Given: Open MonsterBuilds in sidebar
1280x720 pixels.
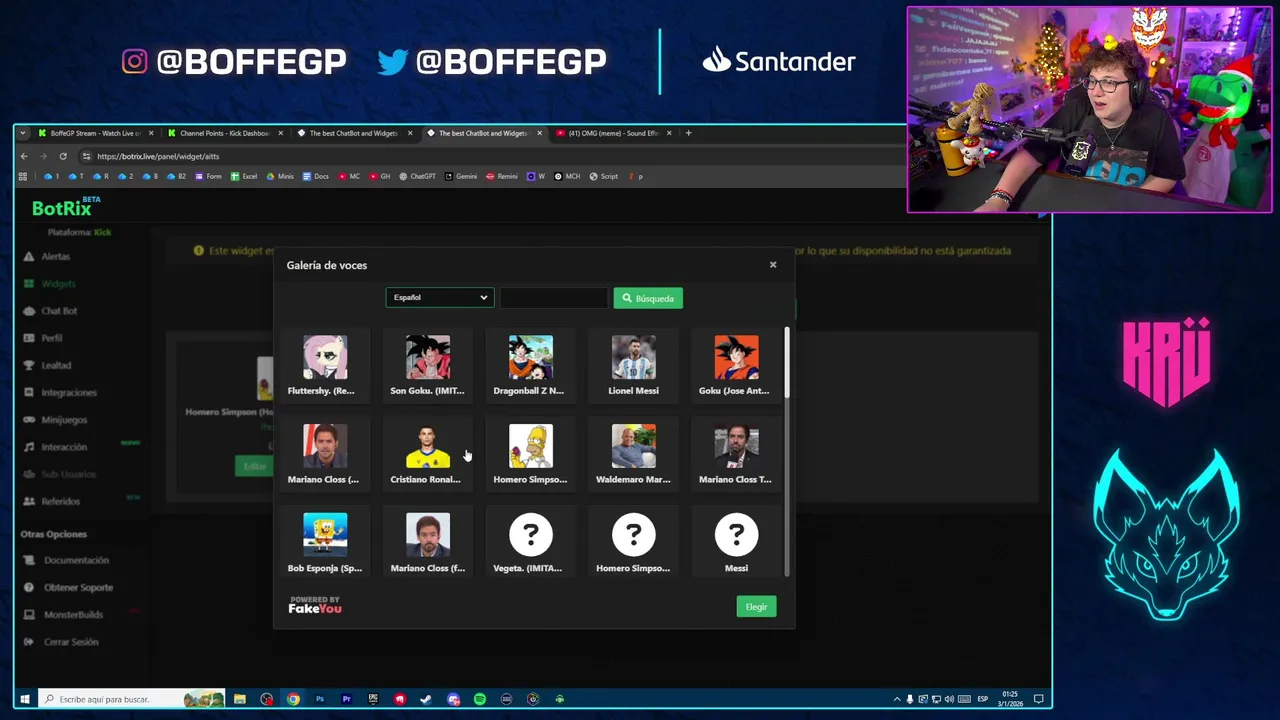Looking at the screenshot, I should (x=73, y=614).
